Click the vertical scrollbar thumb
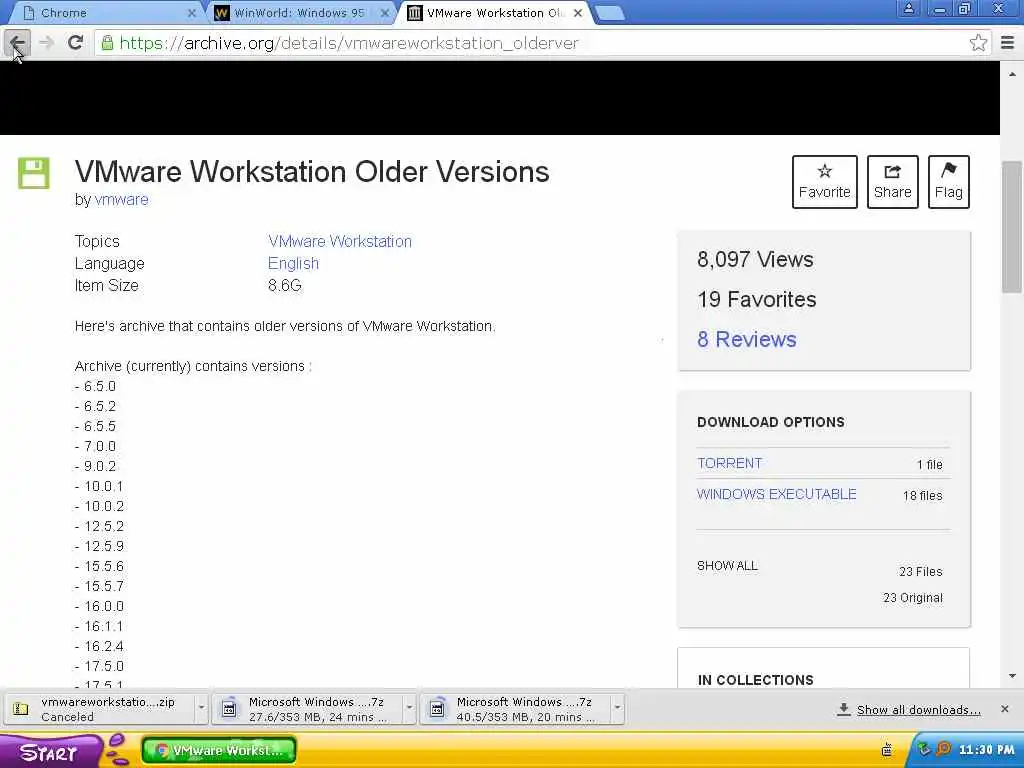This screenshot has height=768, width=1024. (1012, 226)
